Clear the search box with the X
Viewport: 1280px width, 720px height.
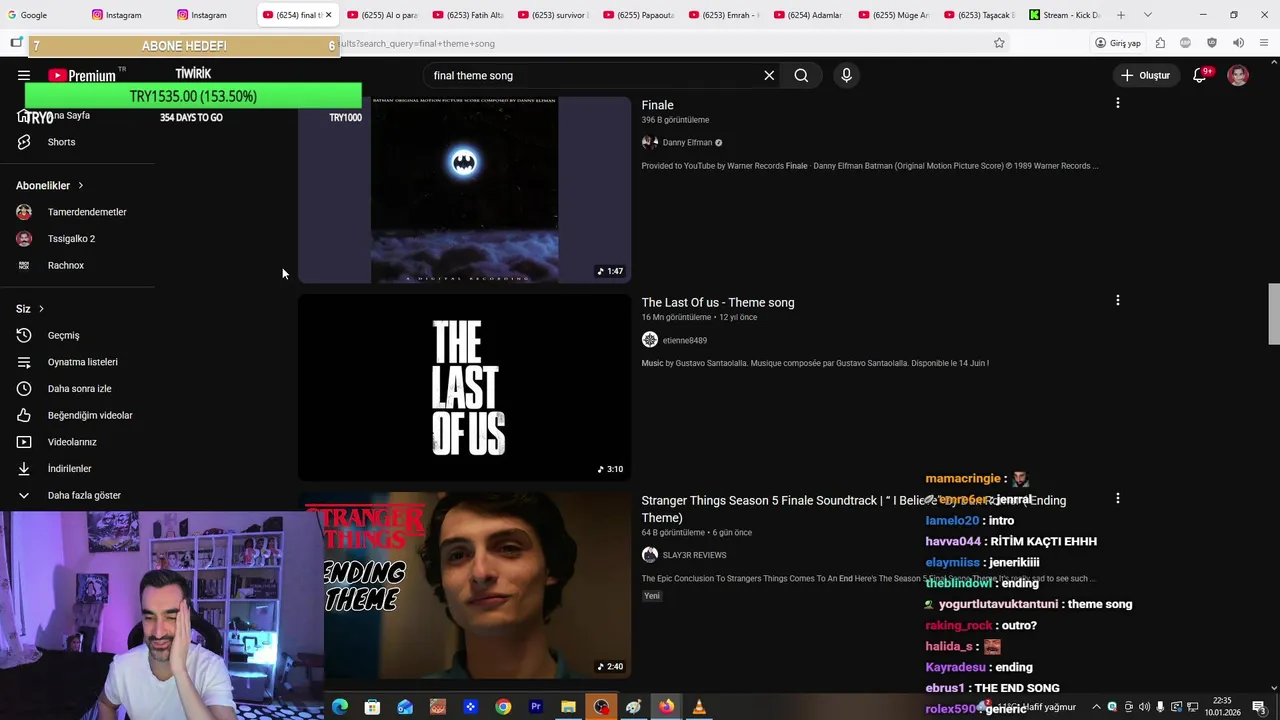coord(769,75)
